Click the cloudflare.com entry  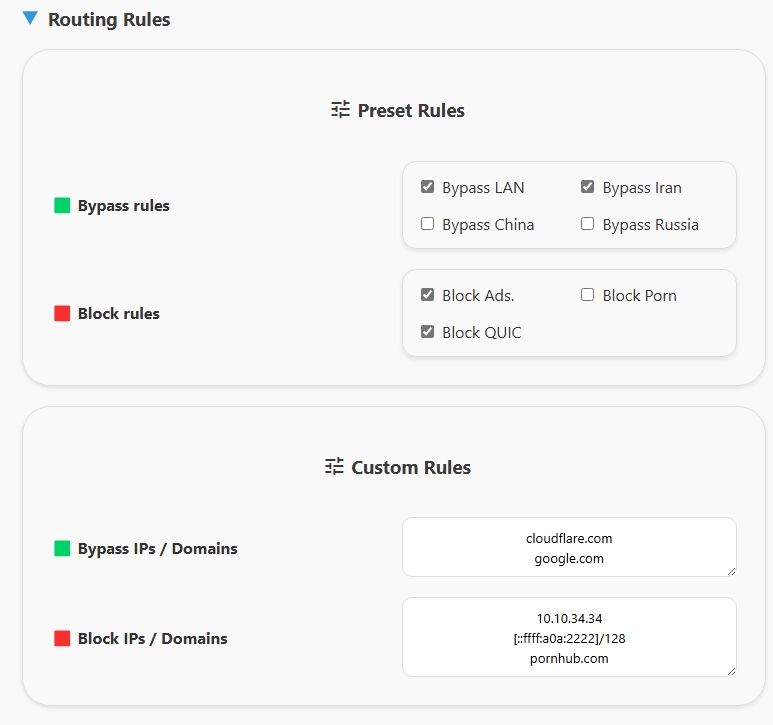[569, 538]
